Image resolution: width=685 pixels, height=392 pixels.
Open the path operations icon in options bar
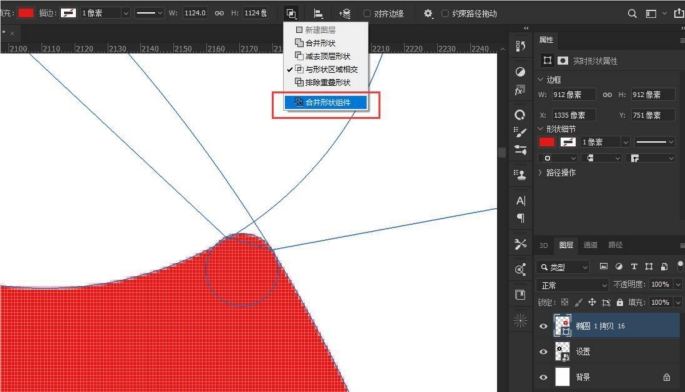291,14
